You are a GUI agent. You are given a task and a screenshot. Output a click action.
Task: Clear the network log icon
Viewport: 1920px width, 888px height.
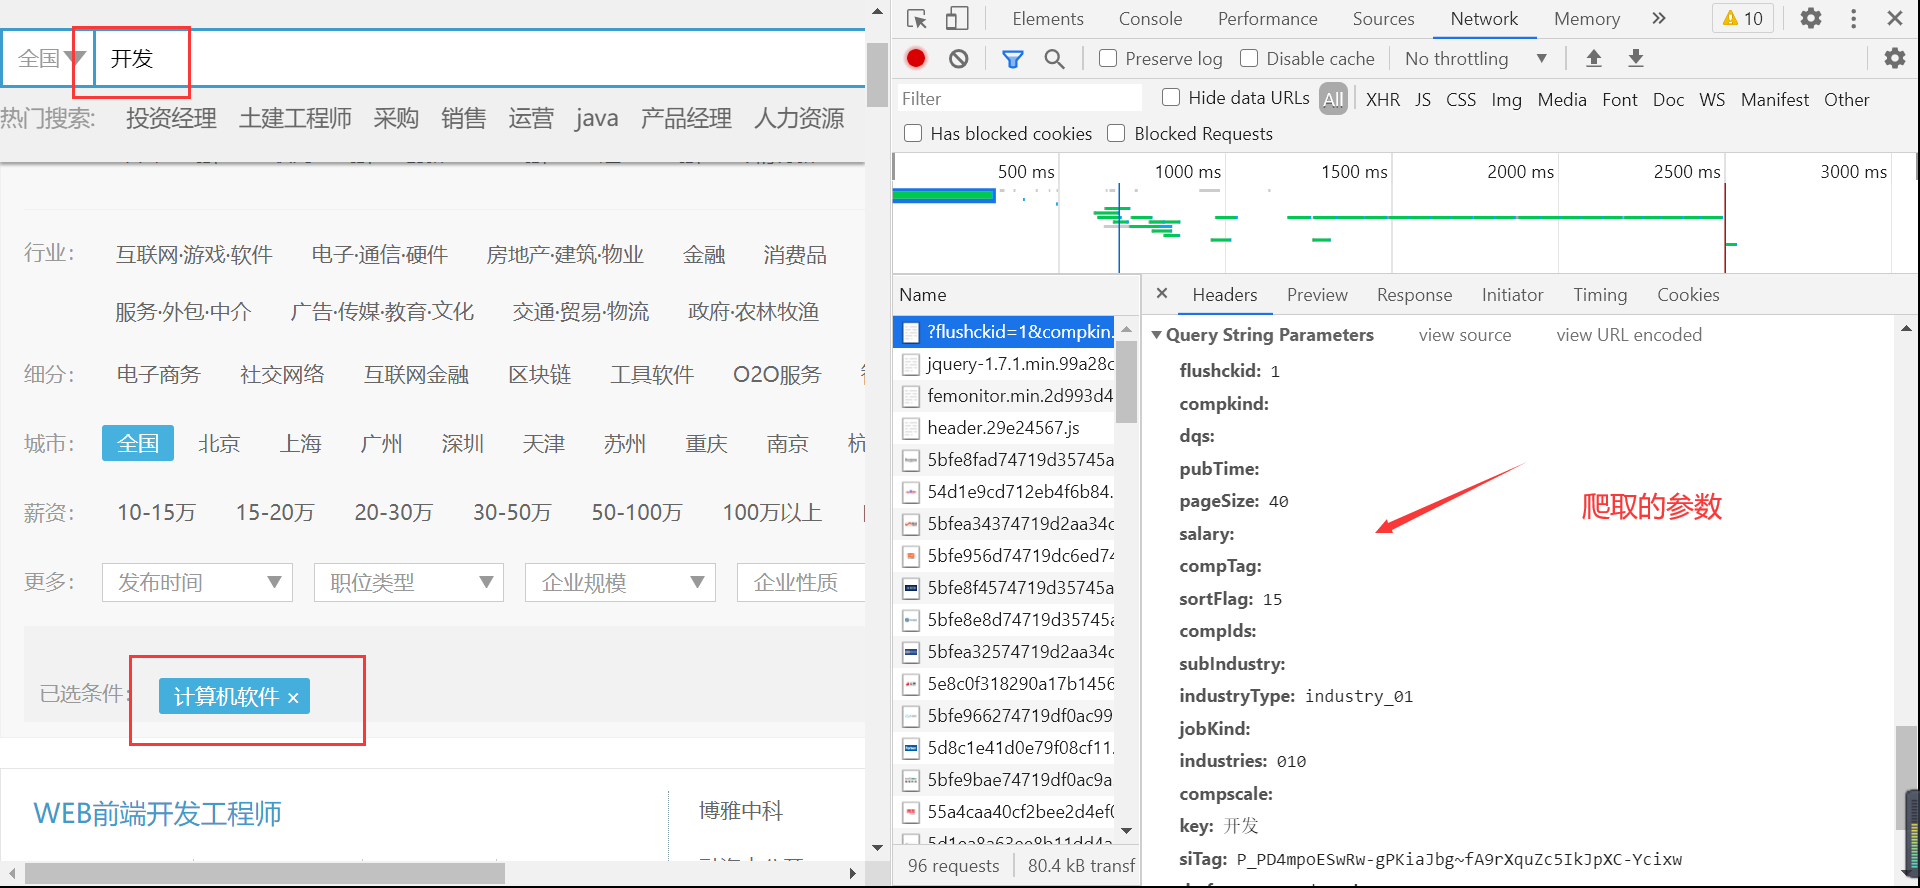(958, 59)
